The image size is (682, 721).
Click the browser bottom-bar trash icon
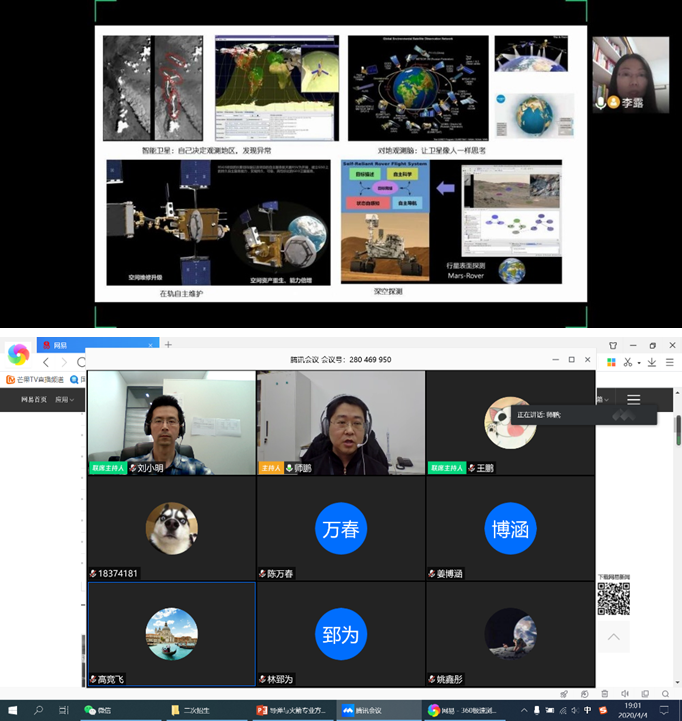[604, 693]
